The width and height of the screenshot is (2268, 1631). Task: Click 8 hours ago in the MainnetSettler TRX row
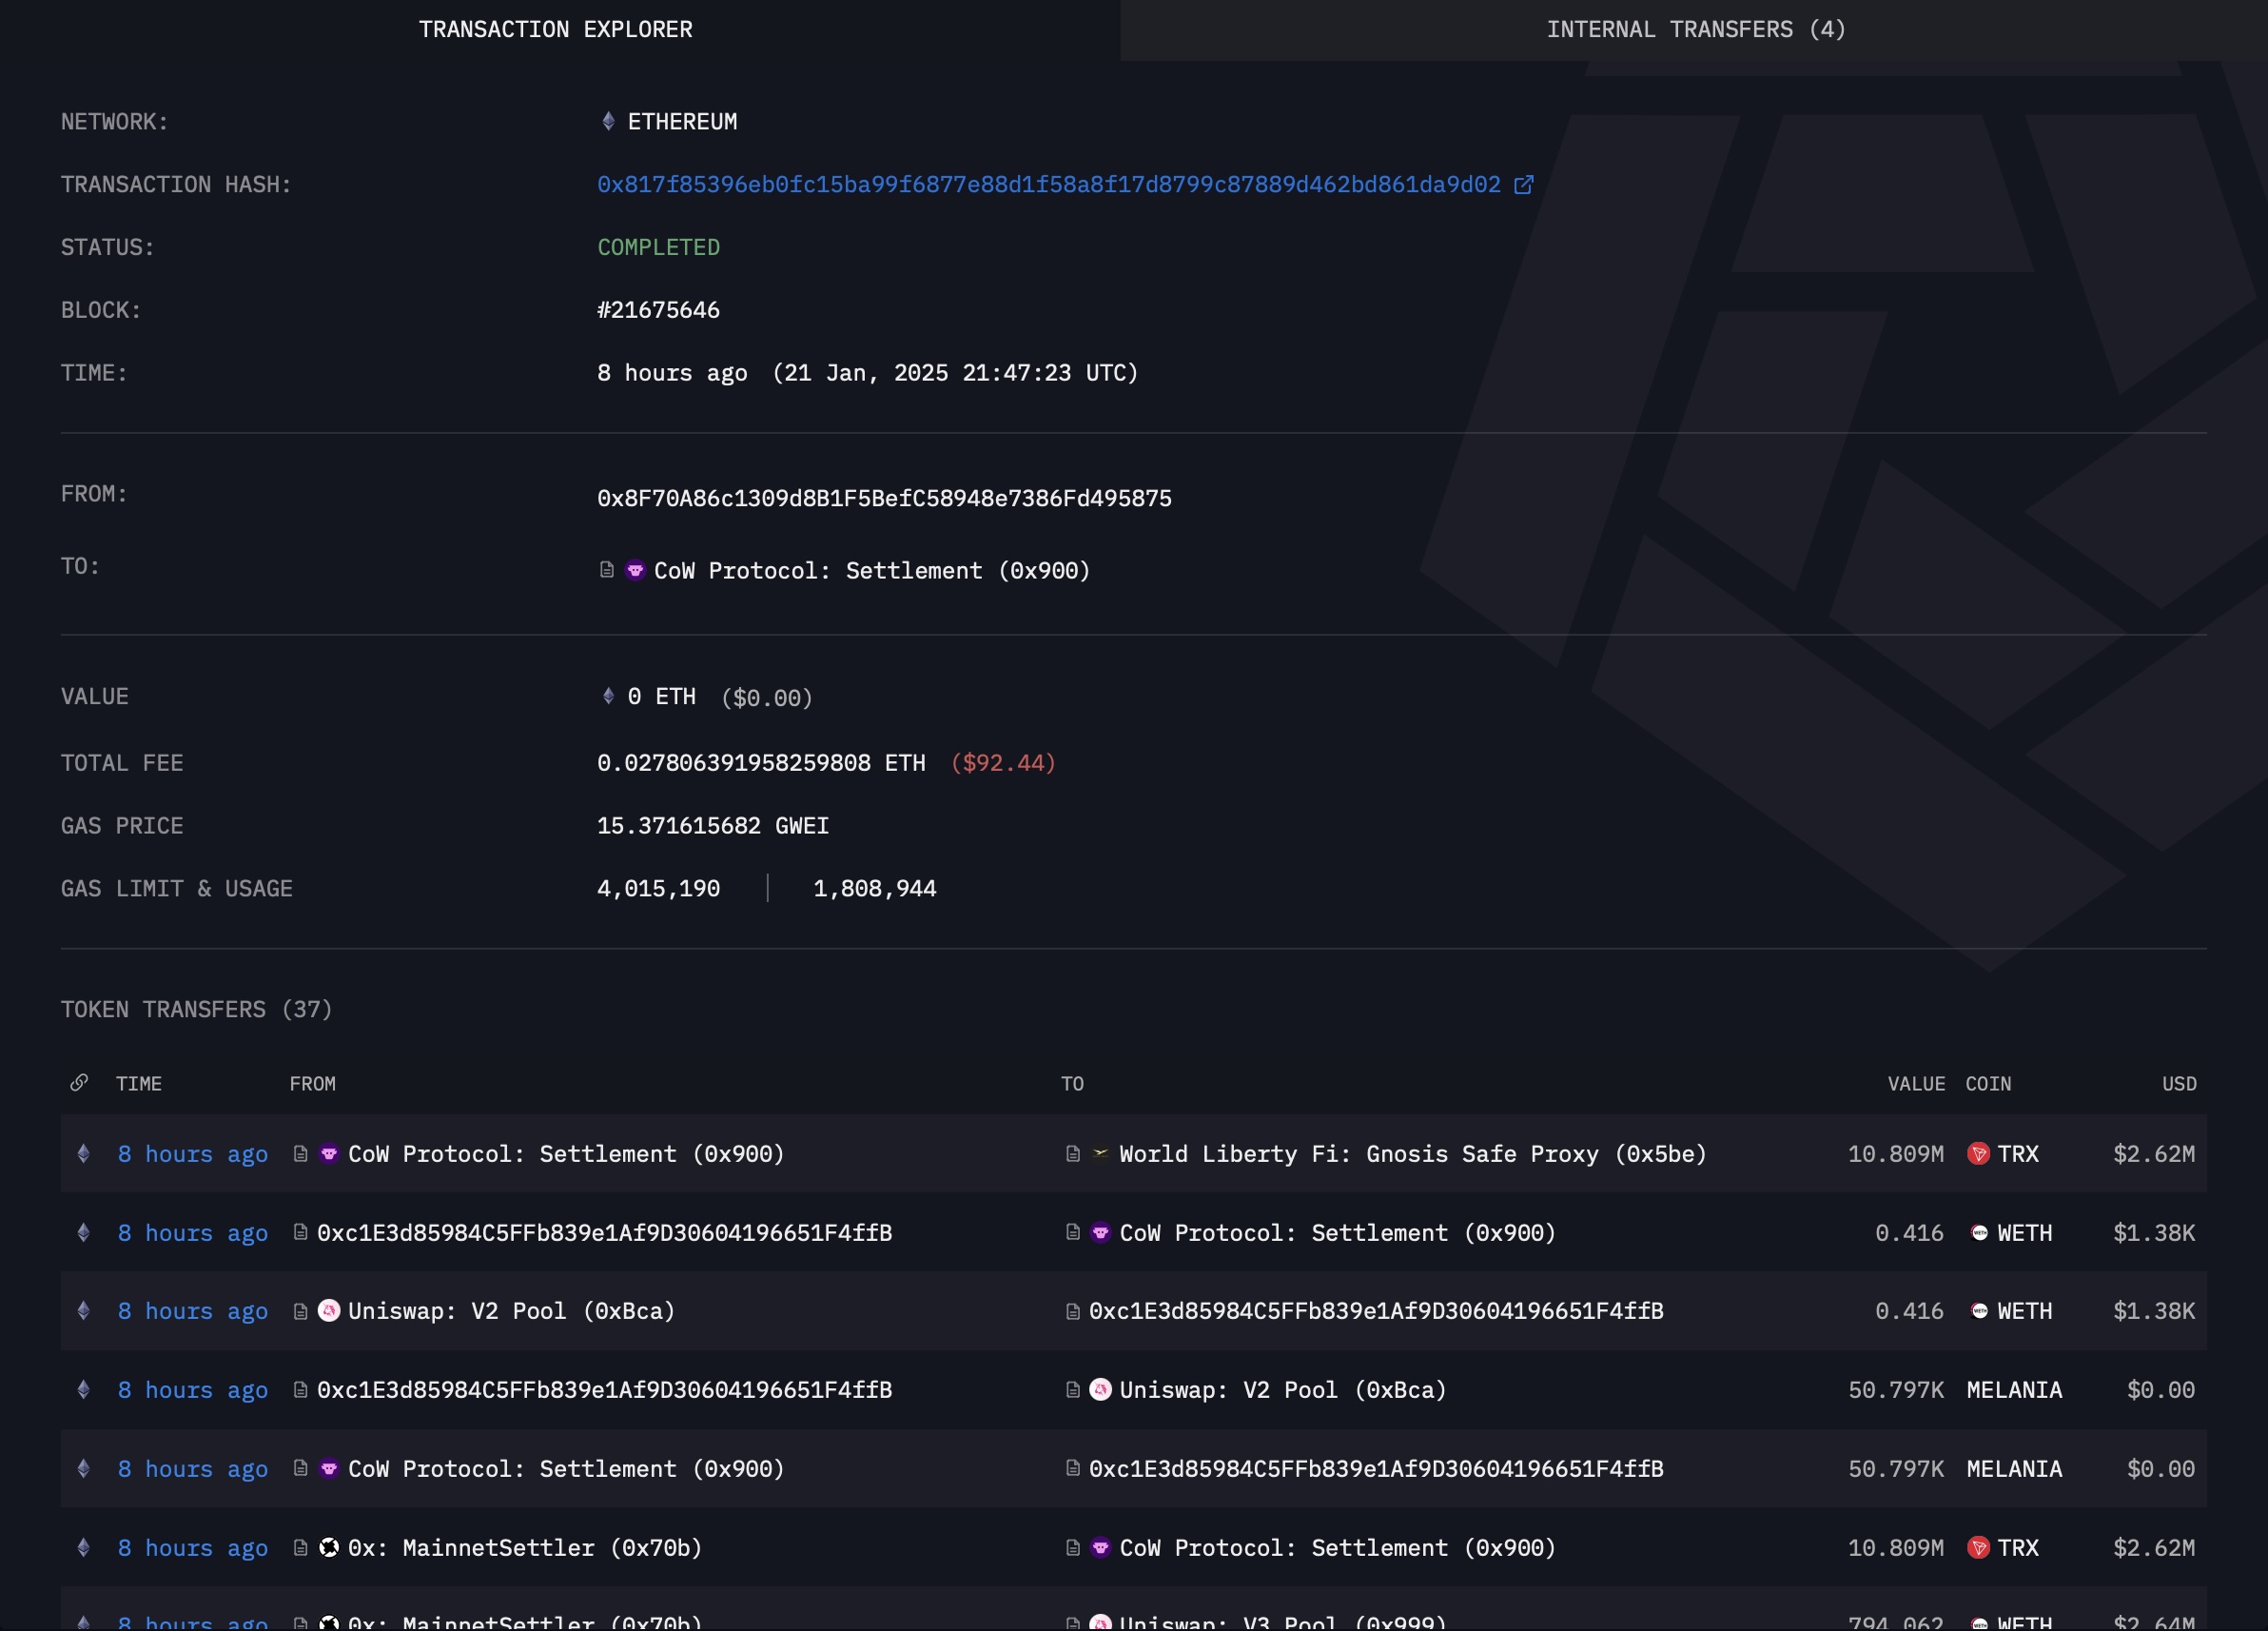(193, 1548)
